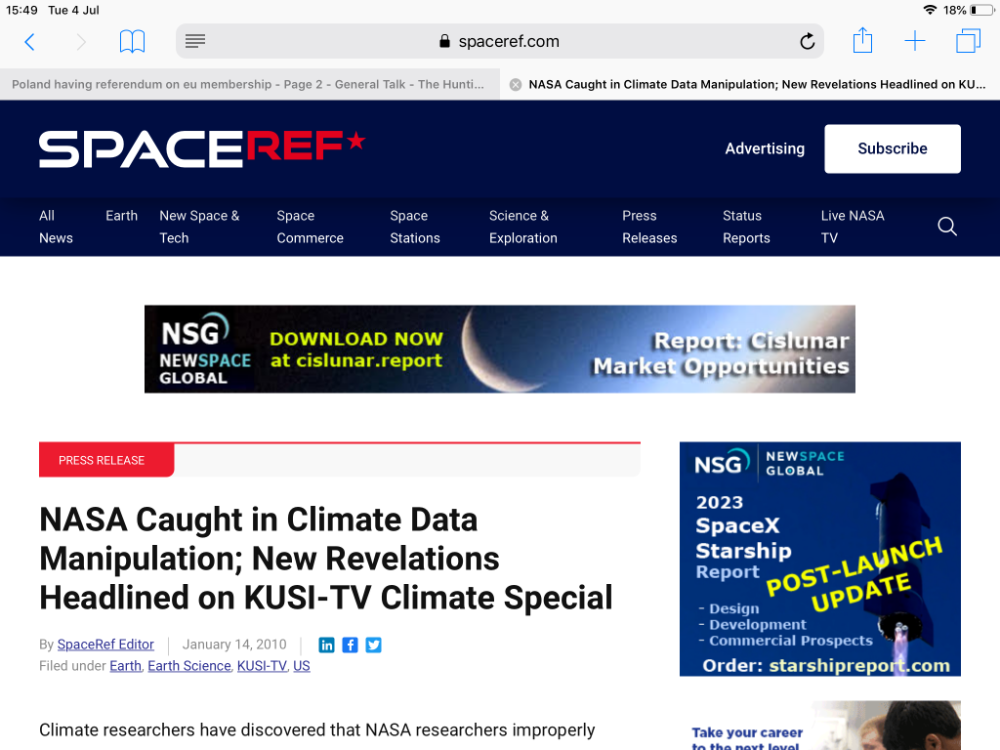Close the NASA Caught tab

(515, 85)
